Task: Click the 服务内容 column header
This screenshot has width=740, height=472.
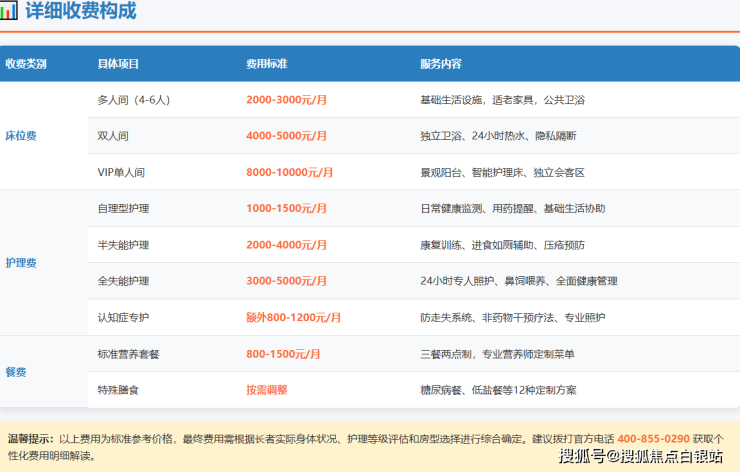Action: [x=441, y=64]
